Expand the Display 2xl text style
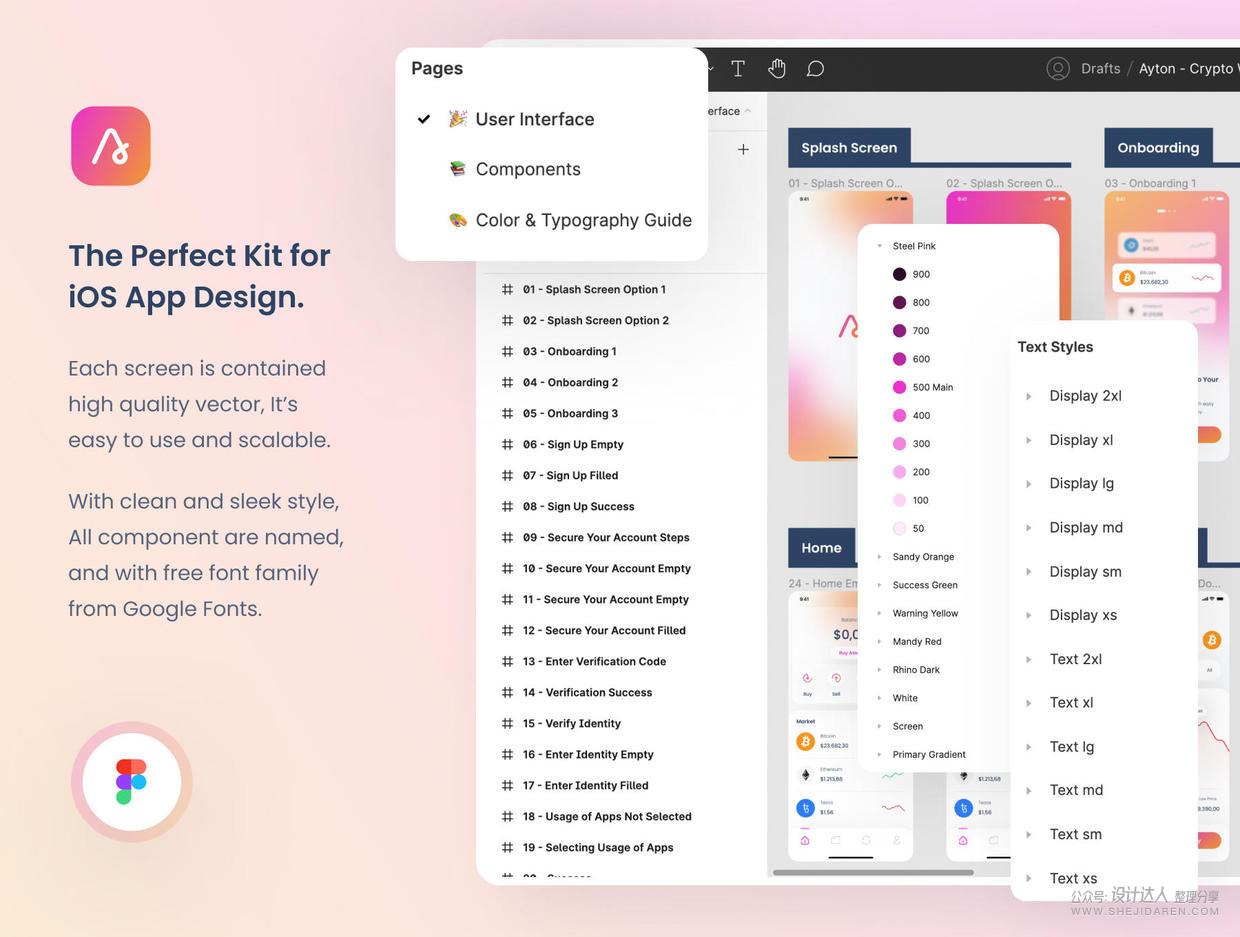1240x937 pixels. tap(1028, 396)
